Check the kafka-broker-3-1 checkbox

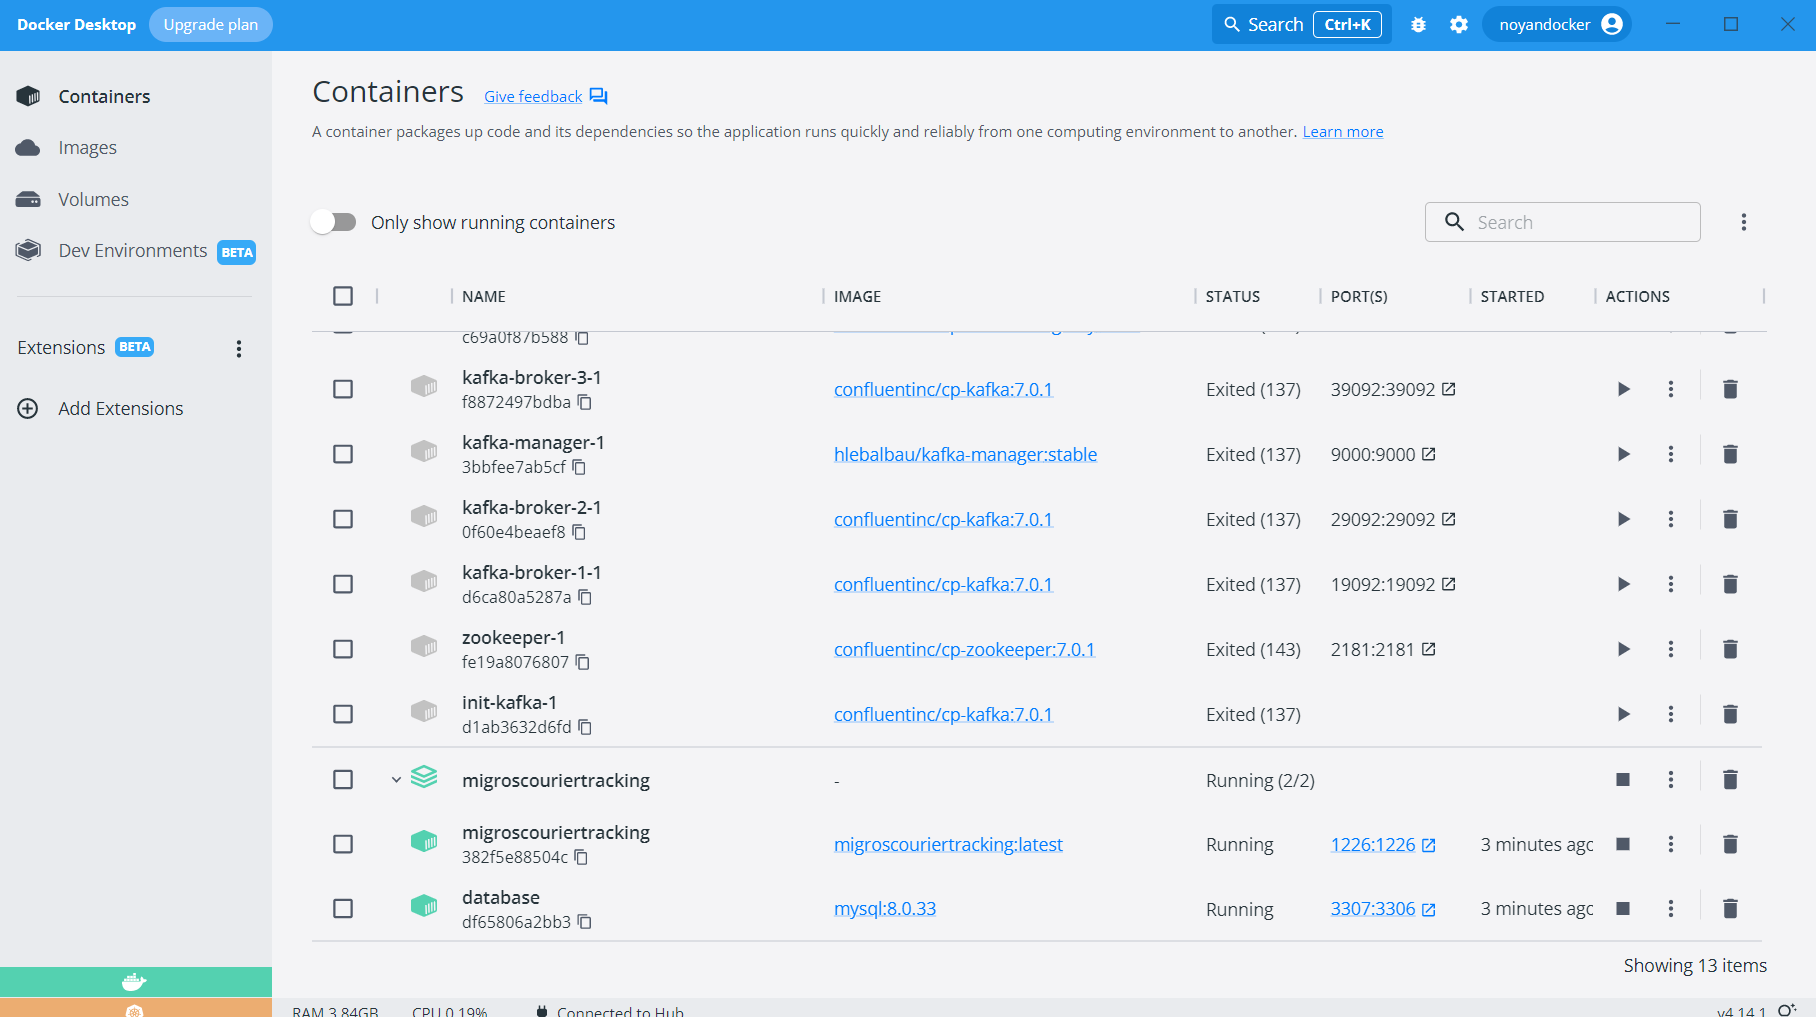coord(343,389)
